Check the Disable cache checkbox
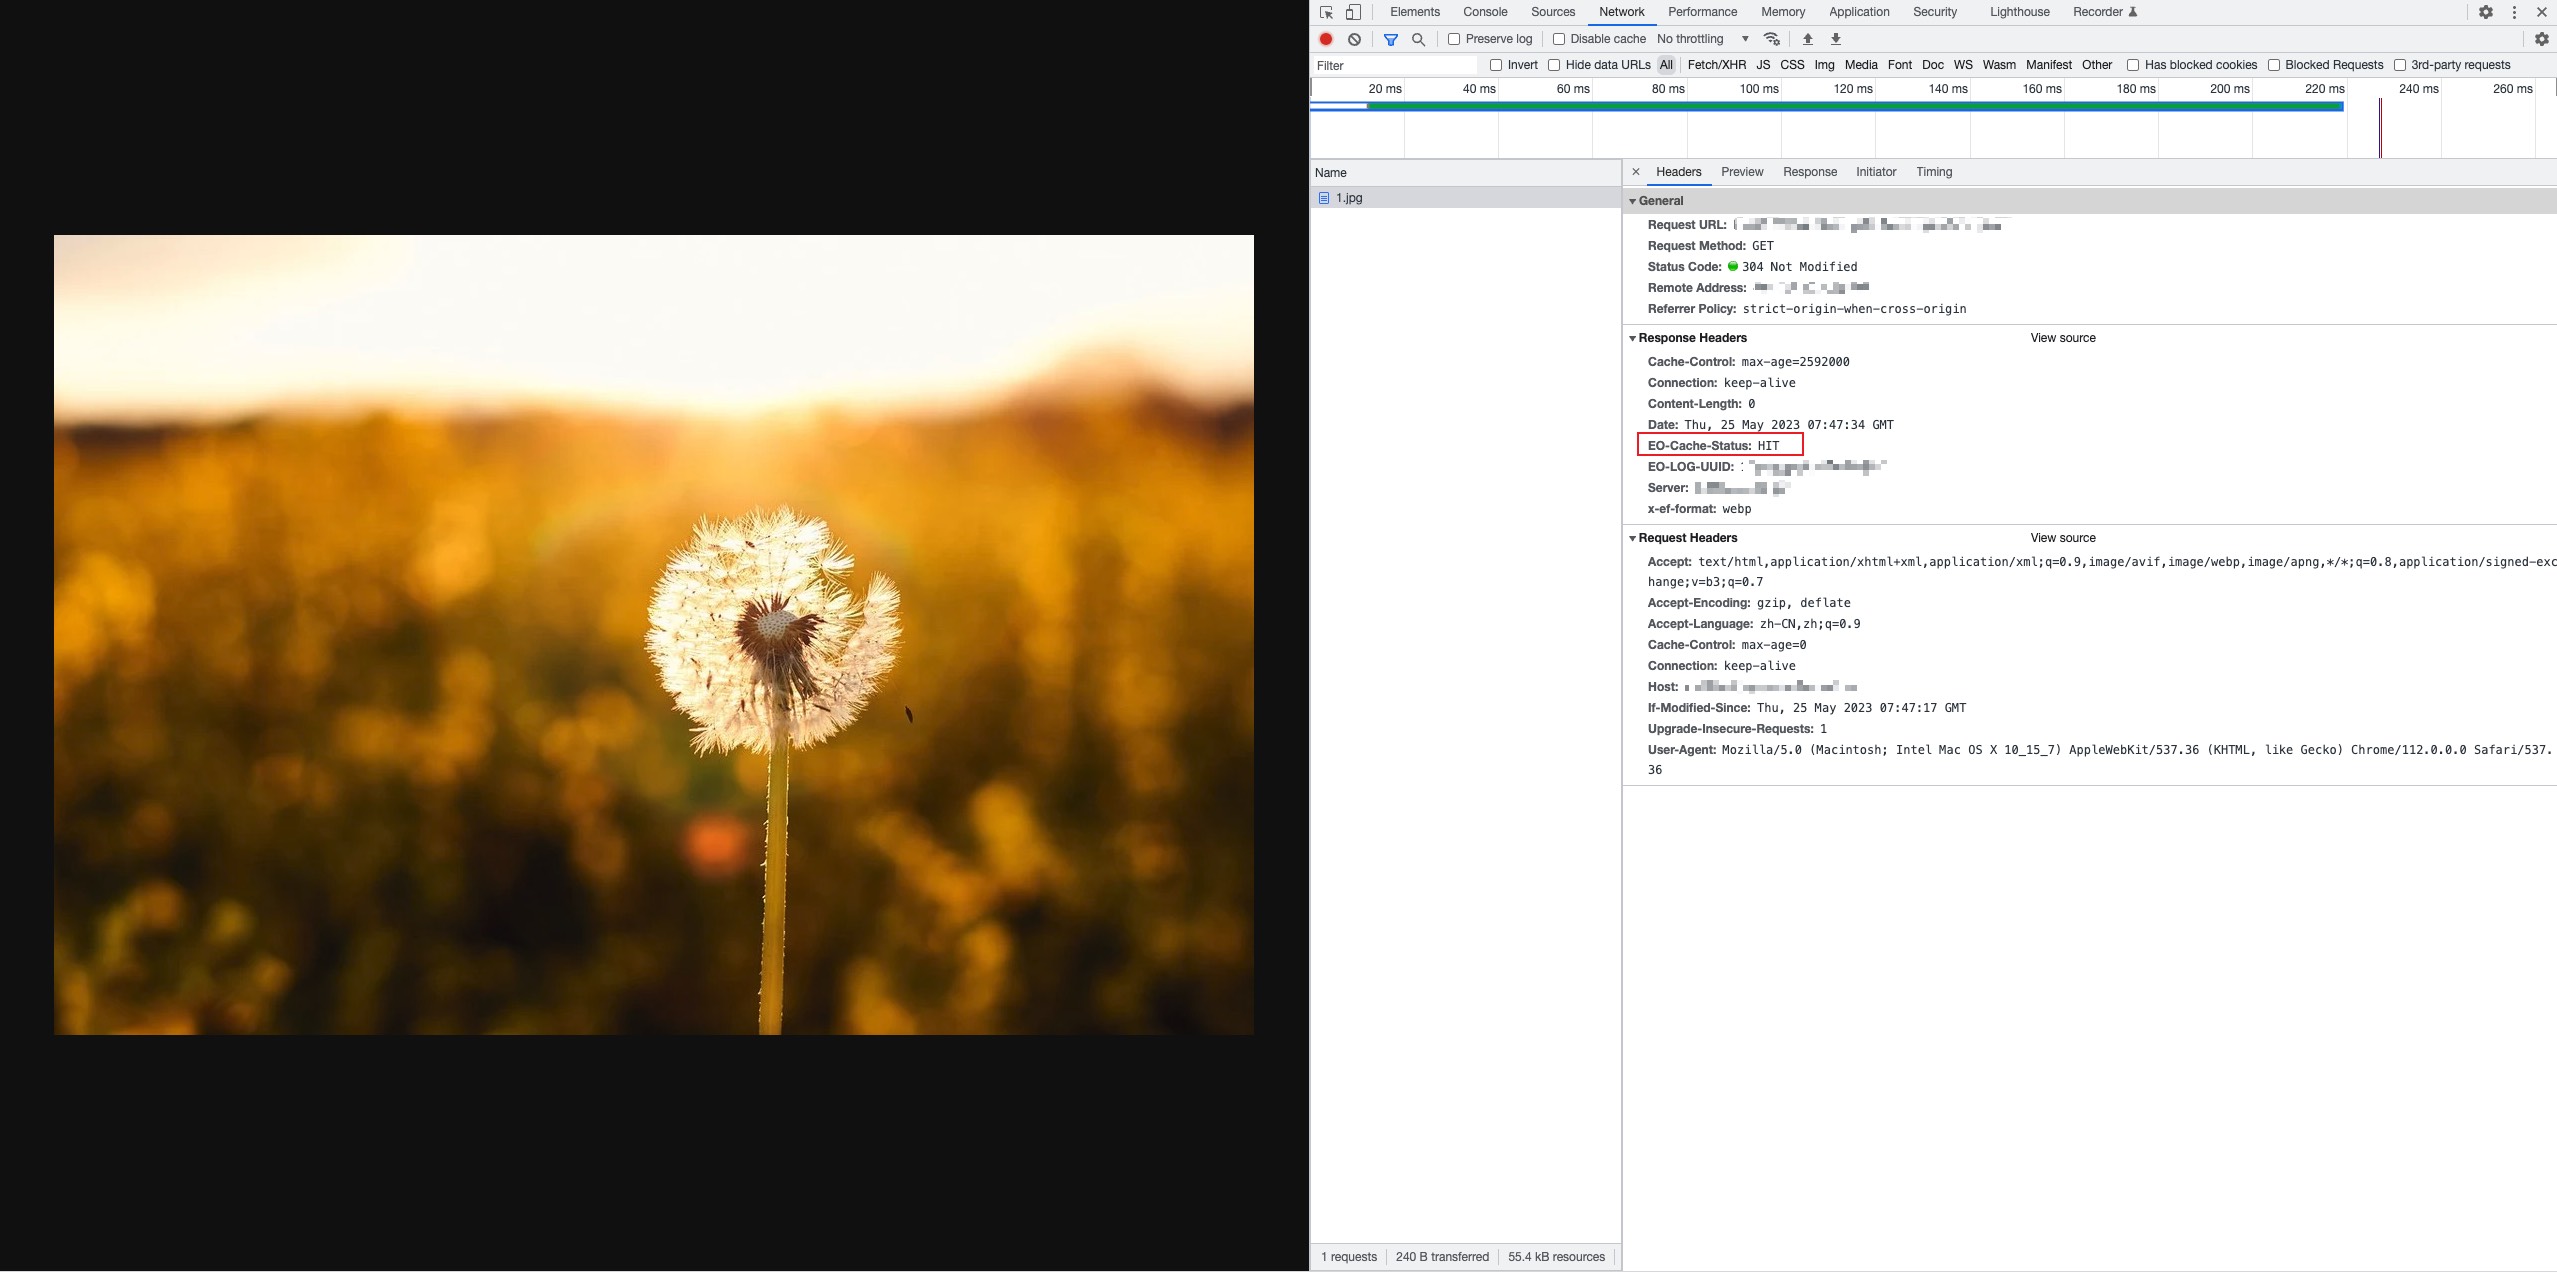The image size is (2557, 1272). 1558,39
